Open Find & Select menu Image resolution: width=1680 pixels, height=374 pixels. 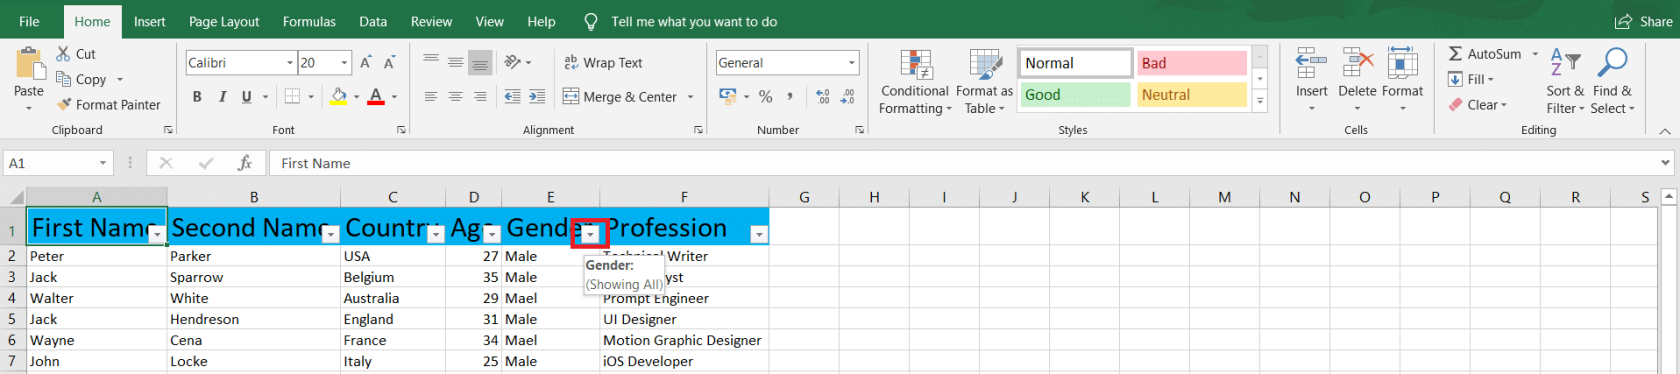click(1612, 82)
